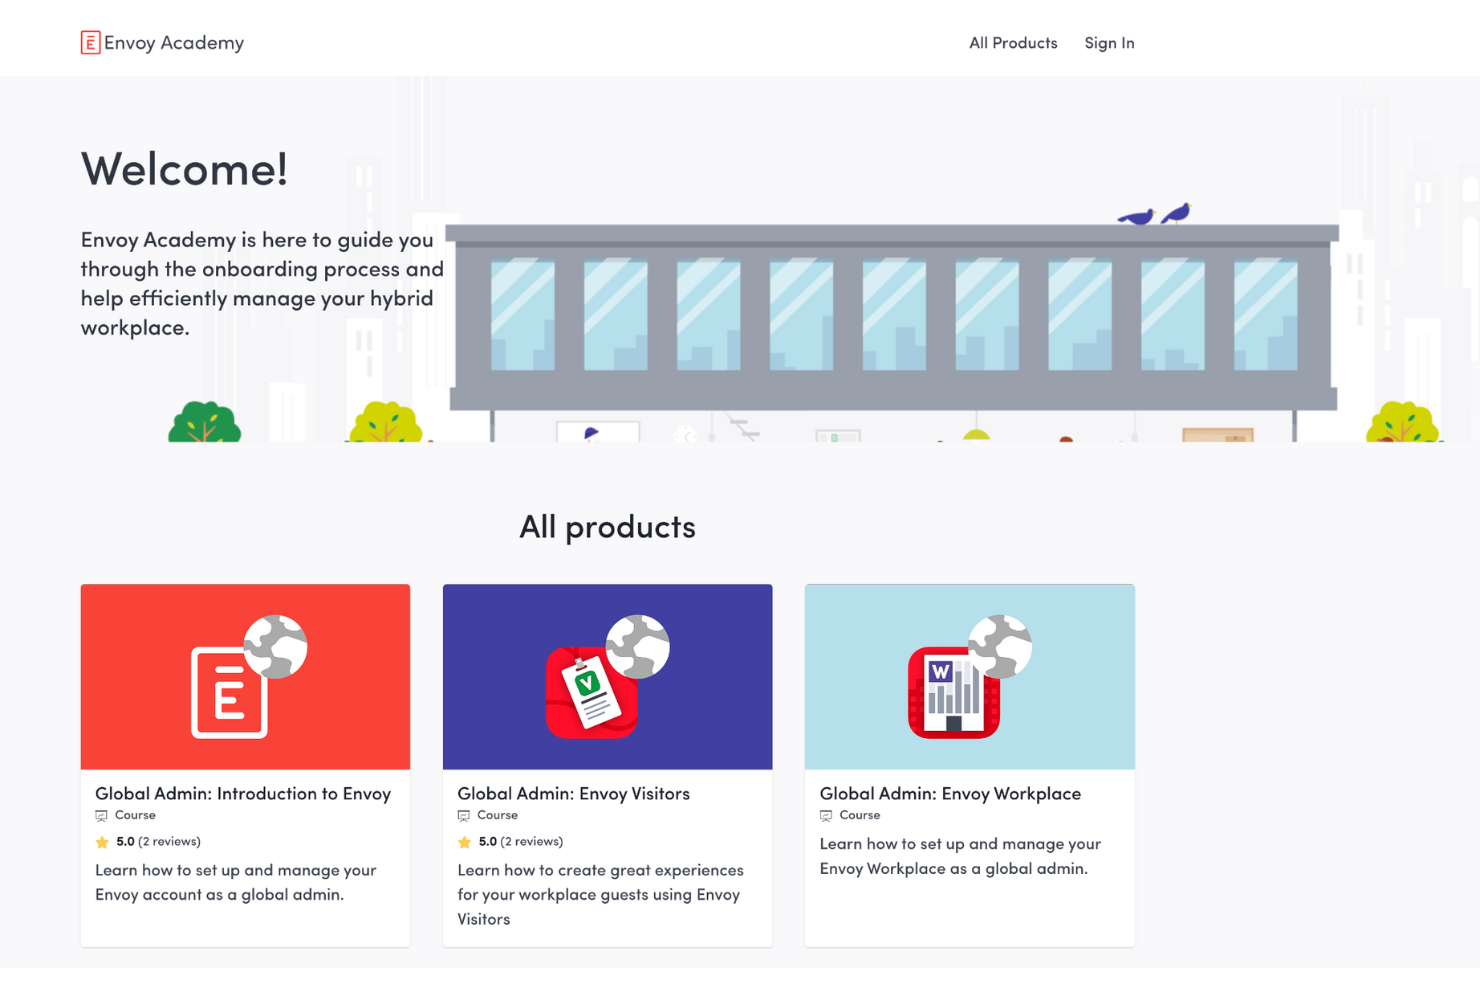Click the Envoy Academy red E logo
This screenshot has height=987, width=1480.
[x=90, y=42]
